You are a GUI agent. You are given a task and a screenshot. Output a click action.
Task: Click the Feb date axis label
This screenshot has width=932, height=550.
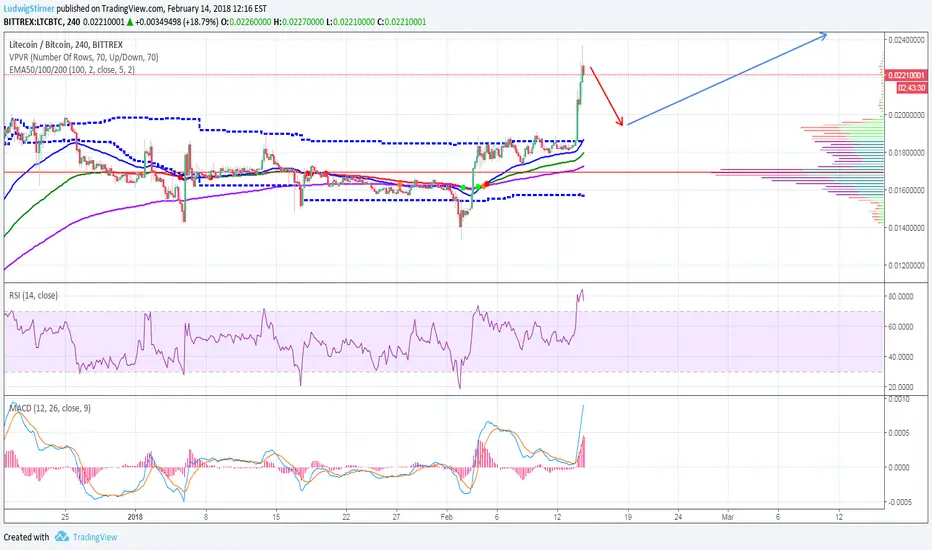coord(447,517)
